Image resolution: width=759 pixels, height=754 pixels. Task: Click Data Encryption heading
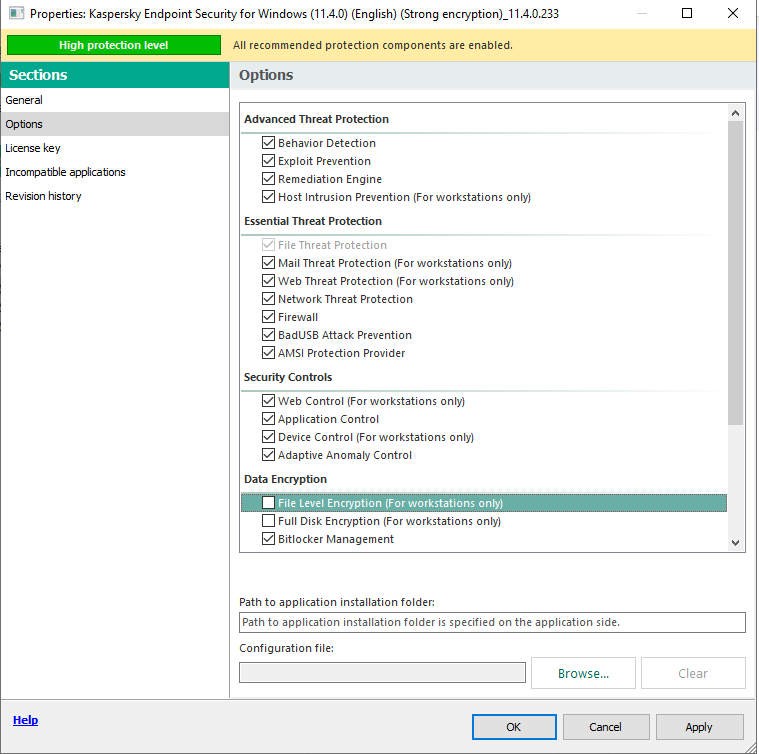coord(286,479)
